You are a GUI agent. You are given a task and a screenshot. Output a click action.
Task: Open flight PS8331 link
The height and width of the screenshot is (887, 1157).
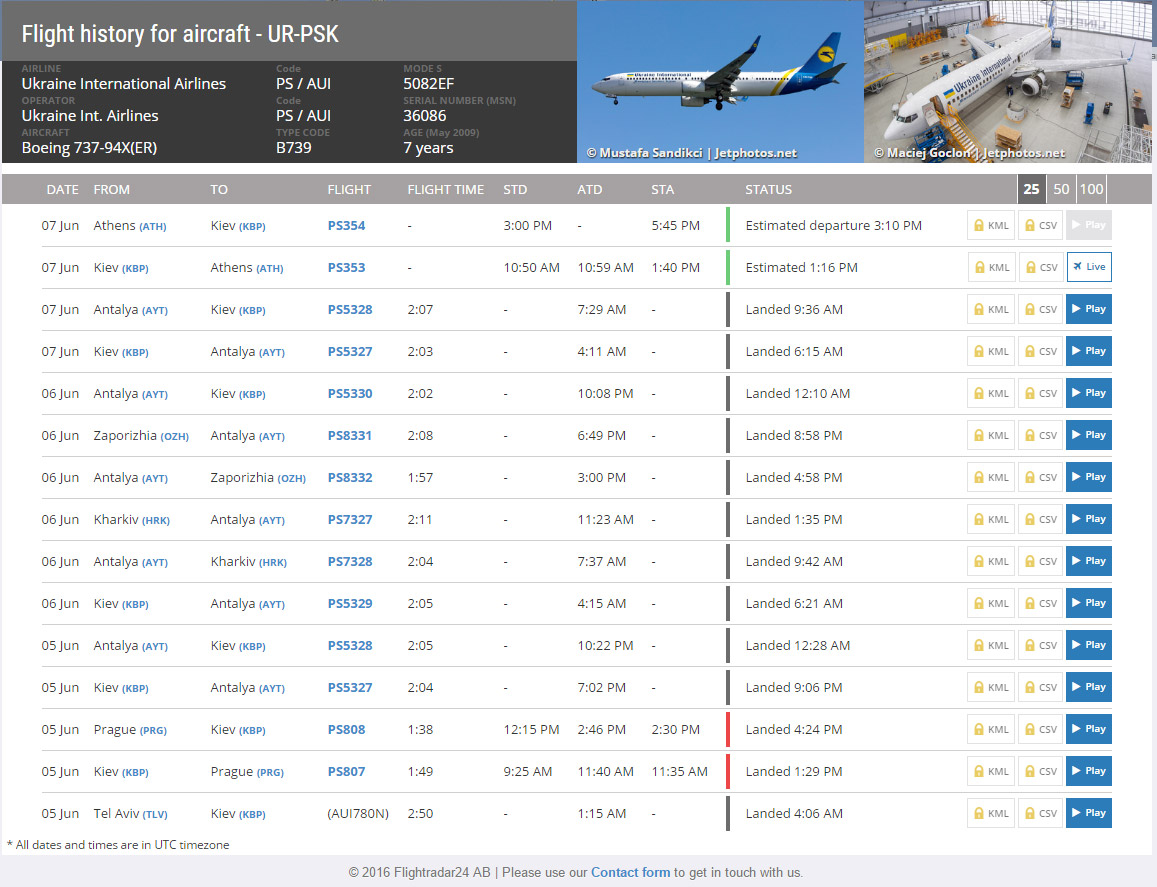click(350, 436)
